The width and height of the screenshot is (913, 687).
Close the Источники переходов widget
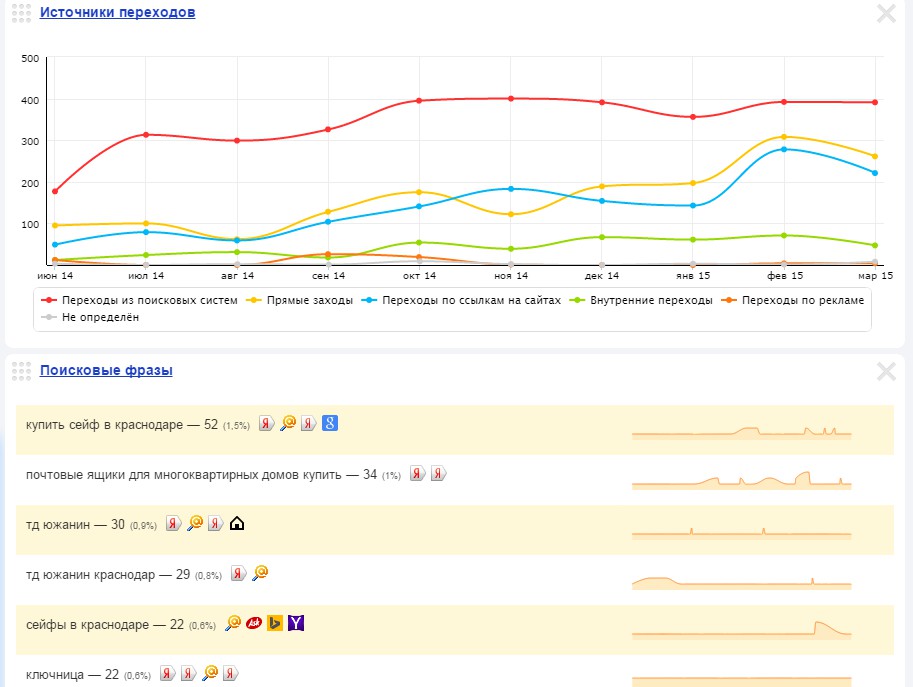(x=886, y=13)
